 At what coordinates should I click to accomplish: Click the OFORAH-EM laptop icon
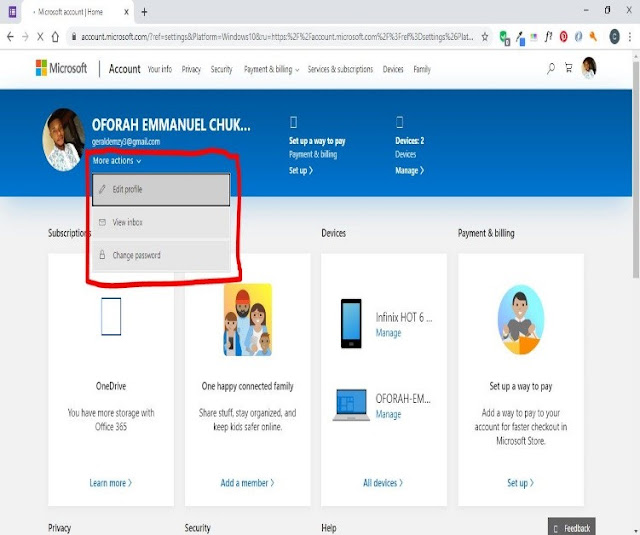[x=351, y=405]
